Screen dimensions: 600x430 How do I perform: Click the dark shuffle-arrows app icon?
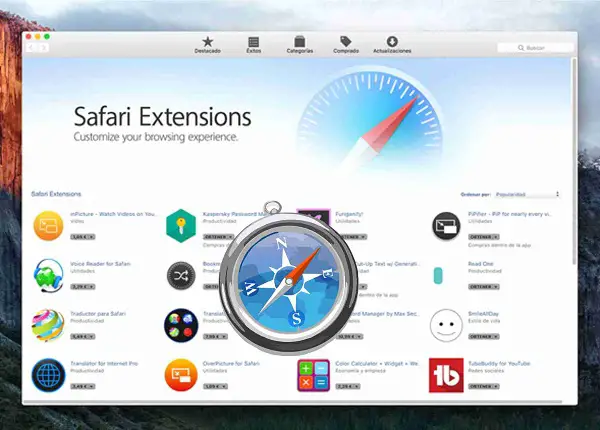pyautogui.click(x=181, y=275)
